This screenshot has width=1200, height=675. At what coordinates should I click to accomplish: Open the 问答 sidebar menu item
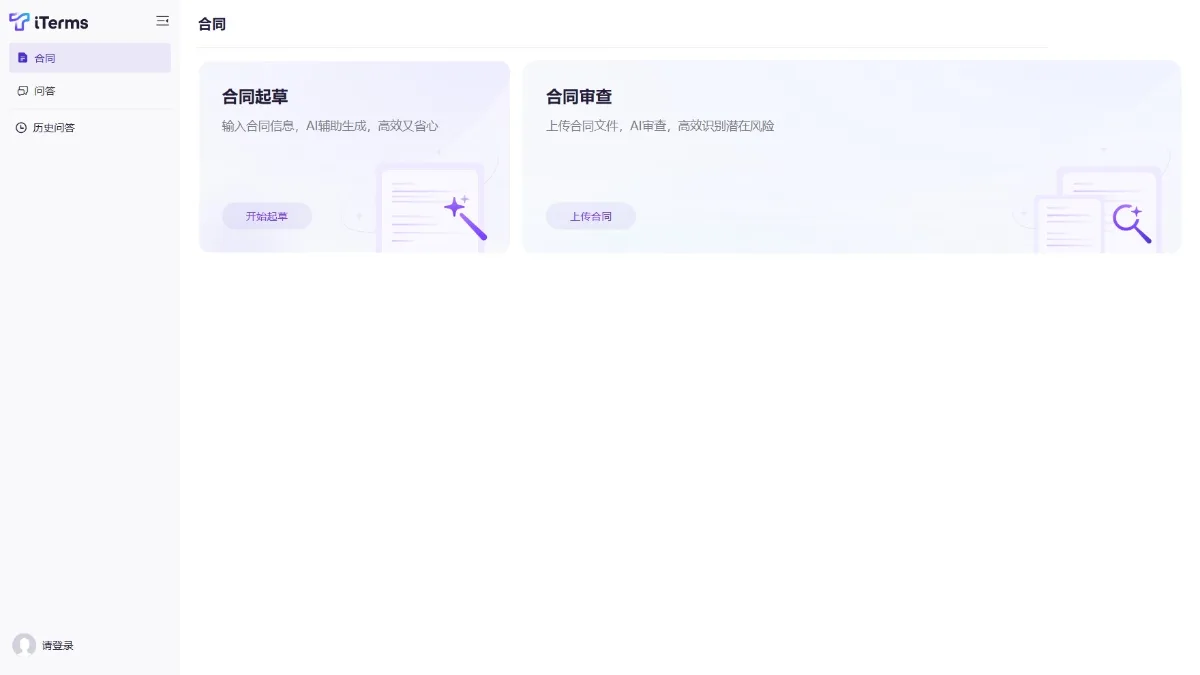click(90, 91)
